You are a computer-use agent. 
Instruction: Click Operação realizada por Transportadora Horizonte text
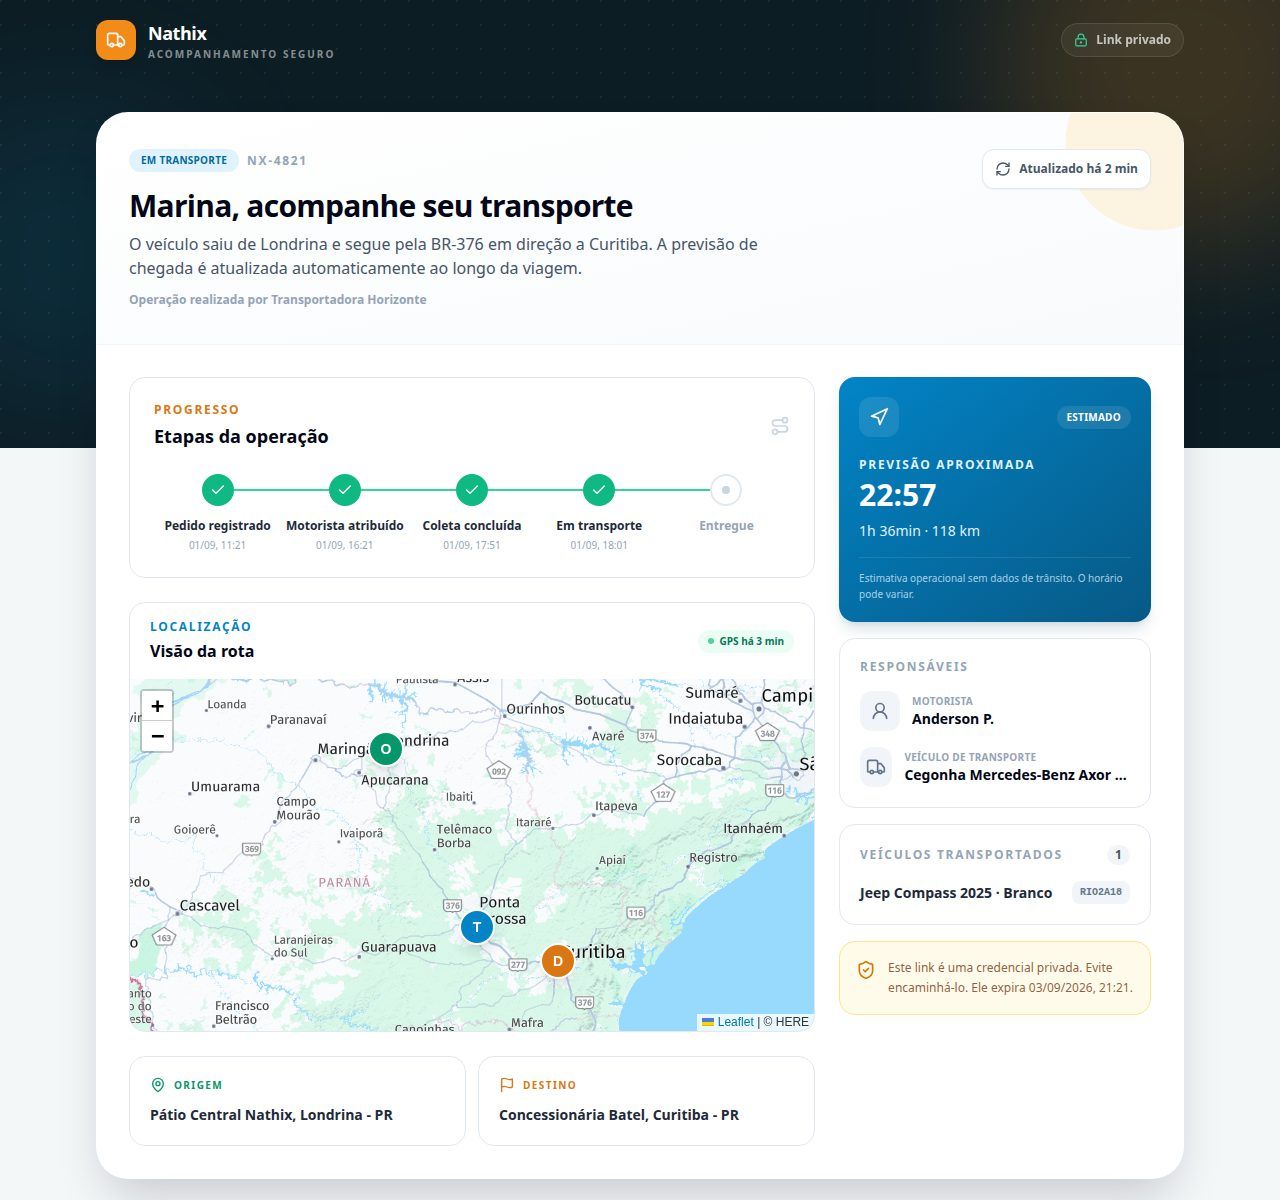[278, 299]
